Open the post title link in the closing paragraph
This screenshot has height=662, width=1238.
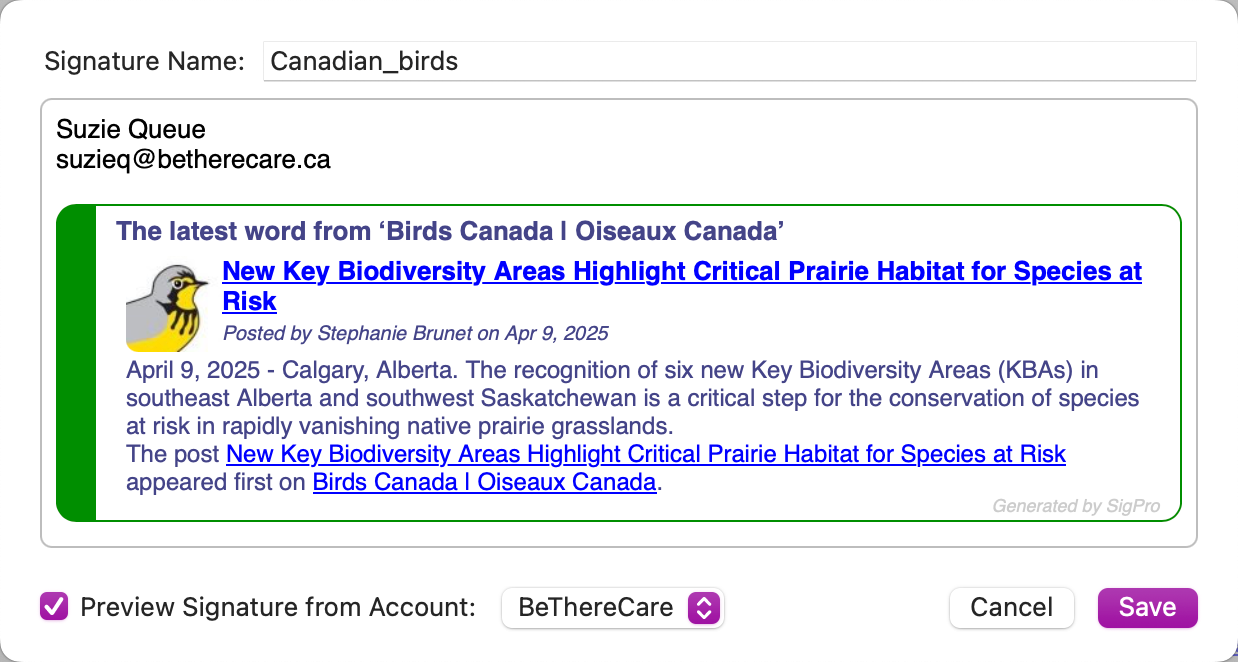coord(645,454)
